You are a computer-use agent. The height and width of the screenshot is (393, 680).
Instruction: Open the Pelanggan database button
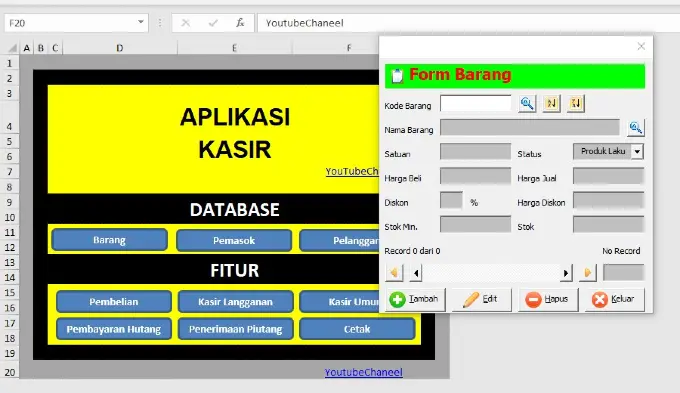point(339,240)
